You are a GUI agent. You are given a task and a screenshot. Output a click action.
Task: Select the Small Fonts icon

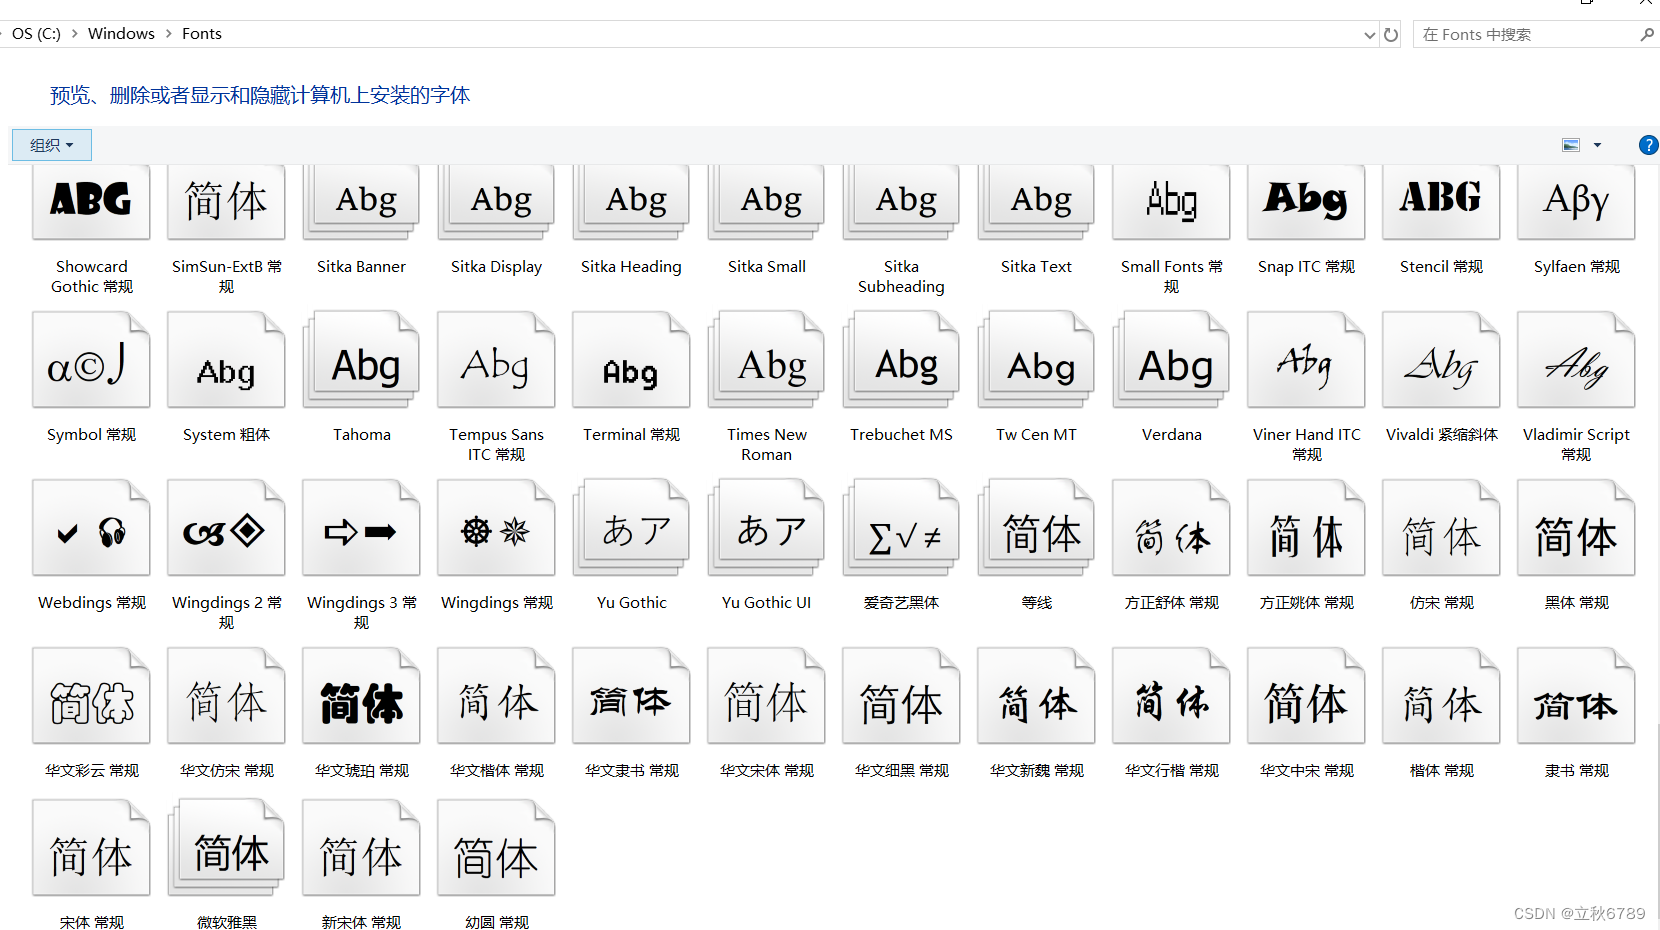(x=1171, y=202)
